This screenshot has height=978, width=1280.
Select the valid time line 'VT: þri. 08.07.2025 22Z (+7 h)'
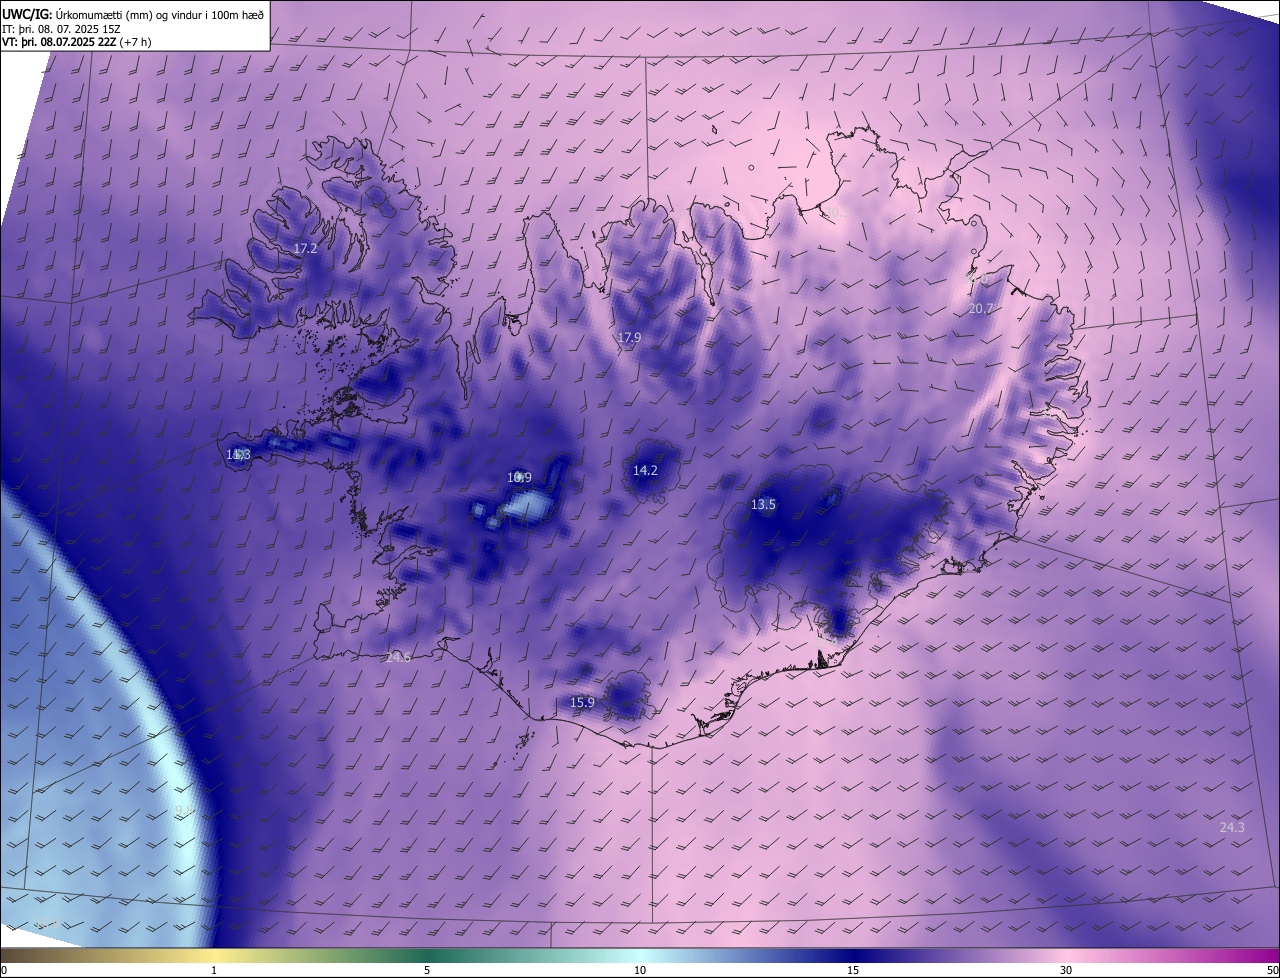point(79,44)
